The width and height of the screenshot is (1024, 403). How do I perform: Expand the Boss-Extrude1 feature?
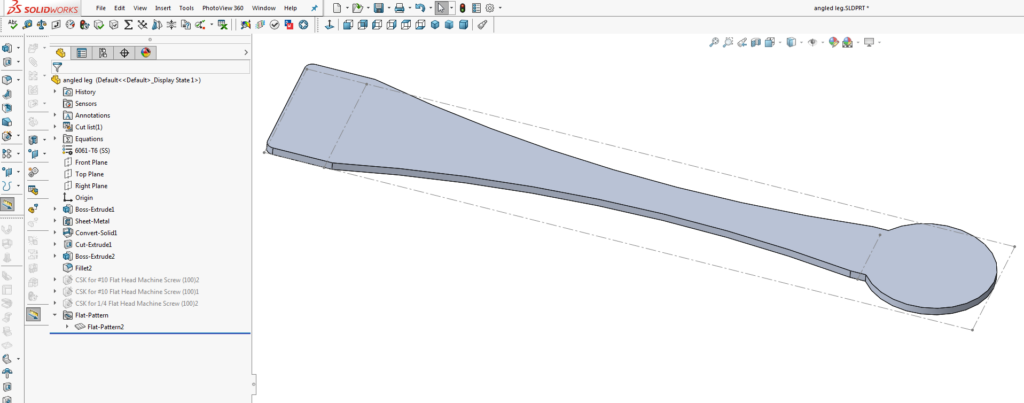coord(56,209)
